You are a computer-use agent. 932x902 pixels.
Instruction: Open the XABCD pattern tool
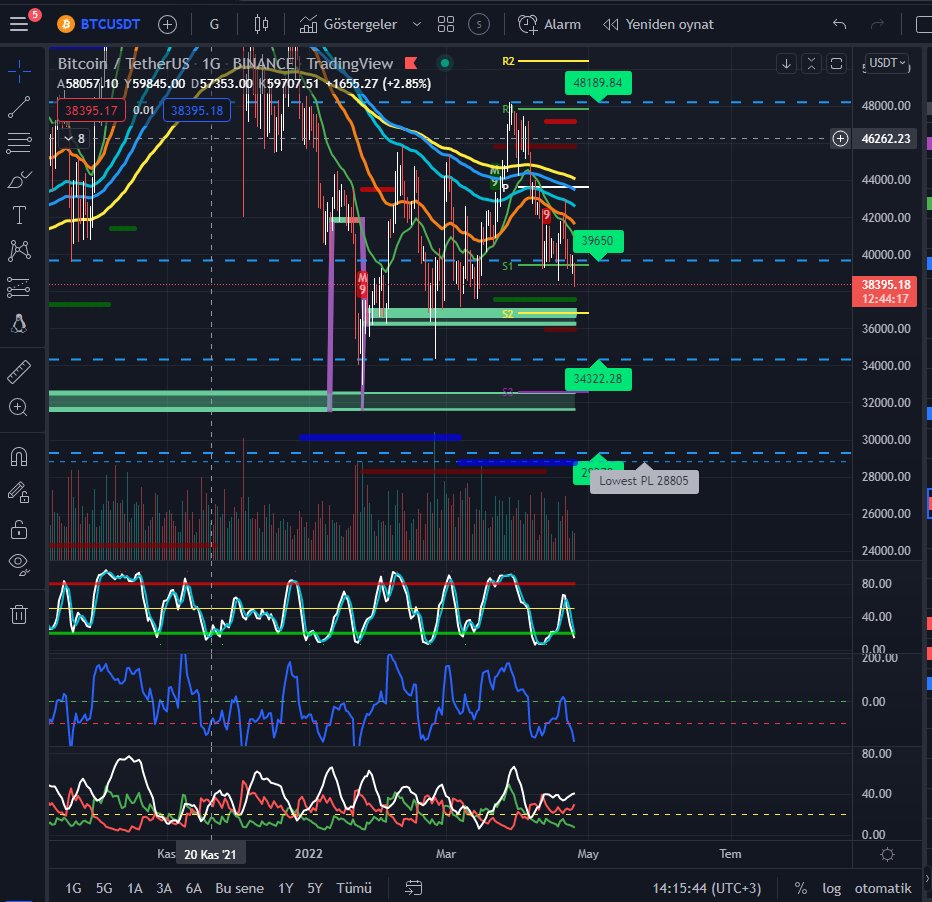[19, 251]
